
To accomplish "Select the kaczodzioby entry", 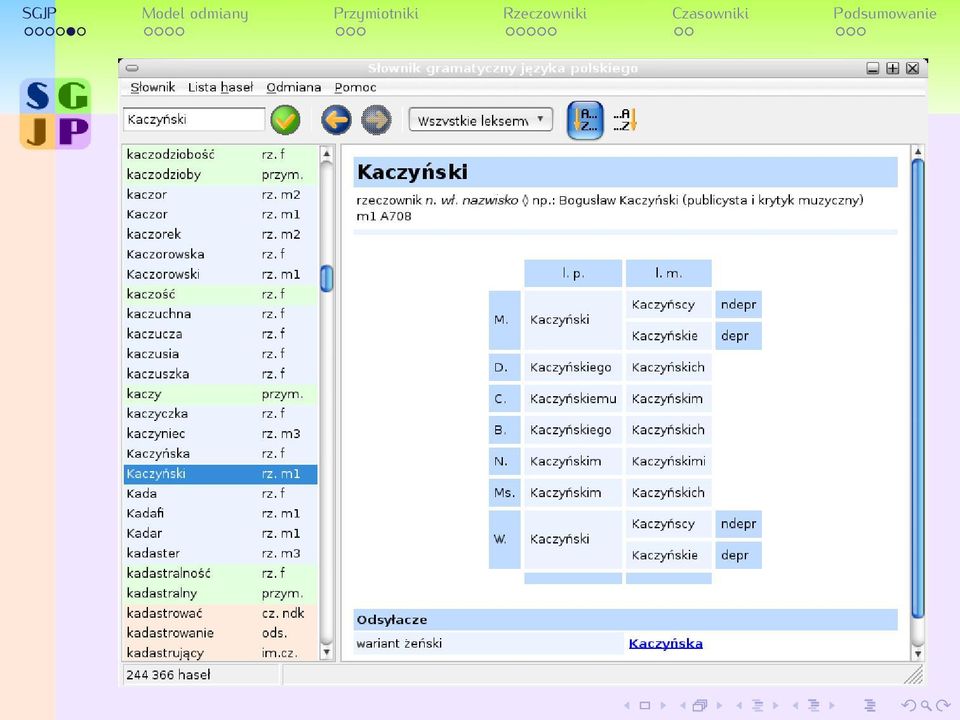I will [x=220, y=174].
